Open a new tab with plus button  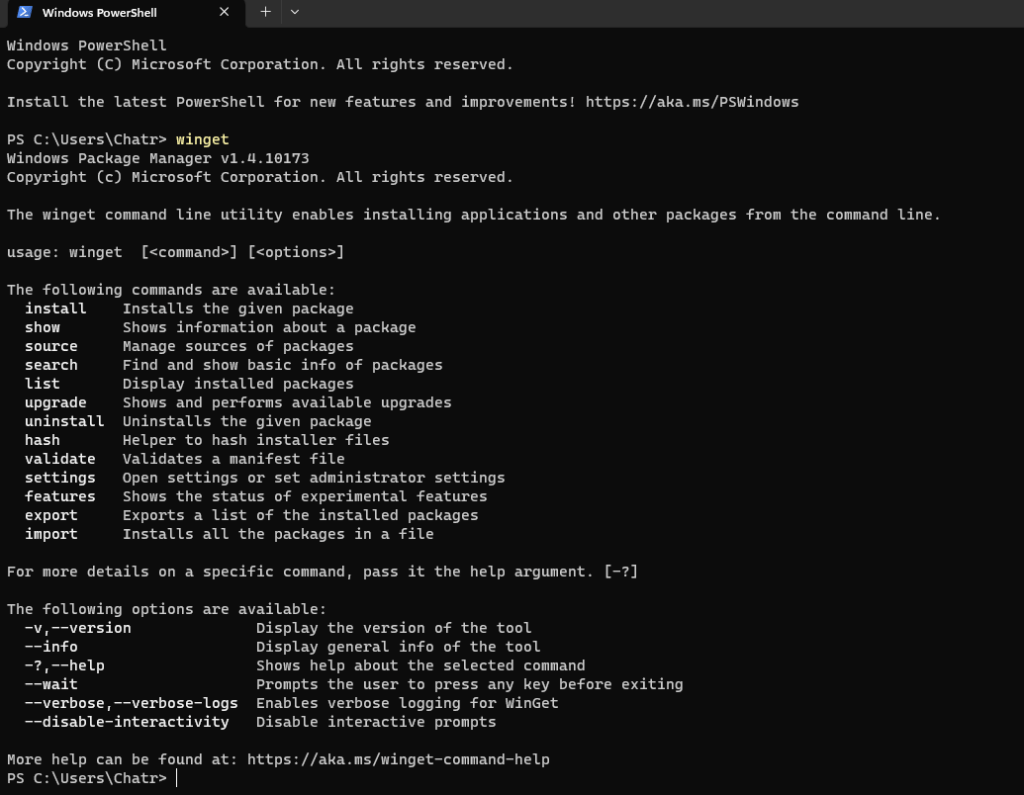pos(265,12)
